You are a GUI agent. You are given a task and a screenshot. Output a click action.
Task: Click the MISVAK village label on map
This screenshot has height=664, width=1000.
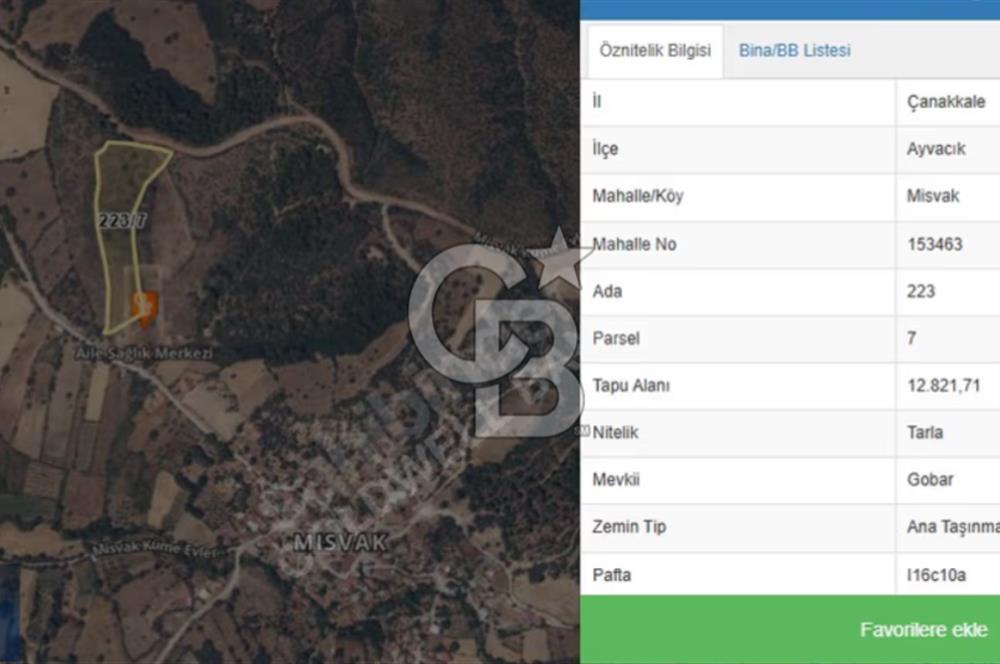[341, 543]
